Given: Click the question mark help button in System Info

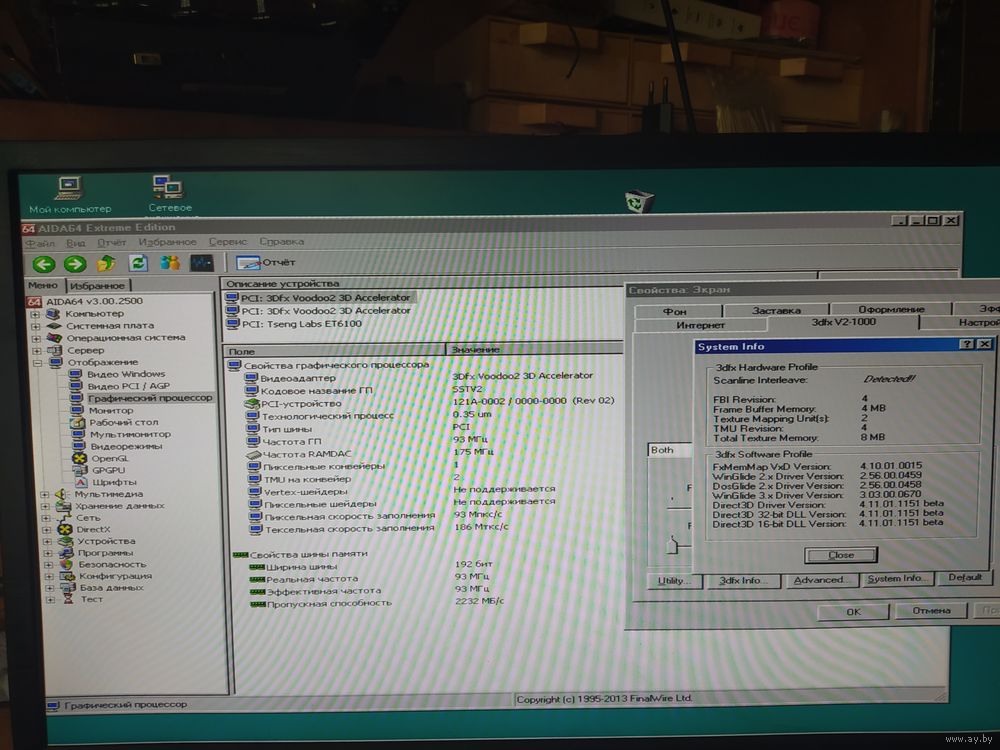Looking at the screenshot, I should point(967,344).
